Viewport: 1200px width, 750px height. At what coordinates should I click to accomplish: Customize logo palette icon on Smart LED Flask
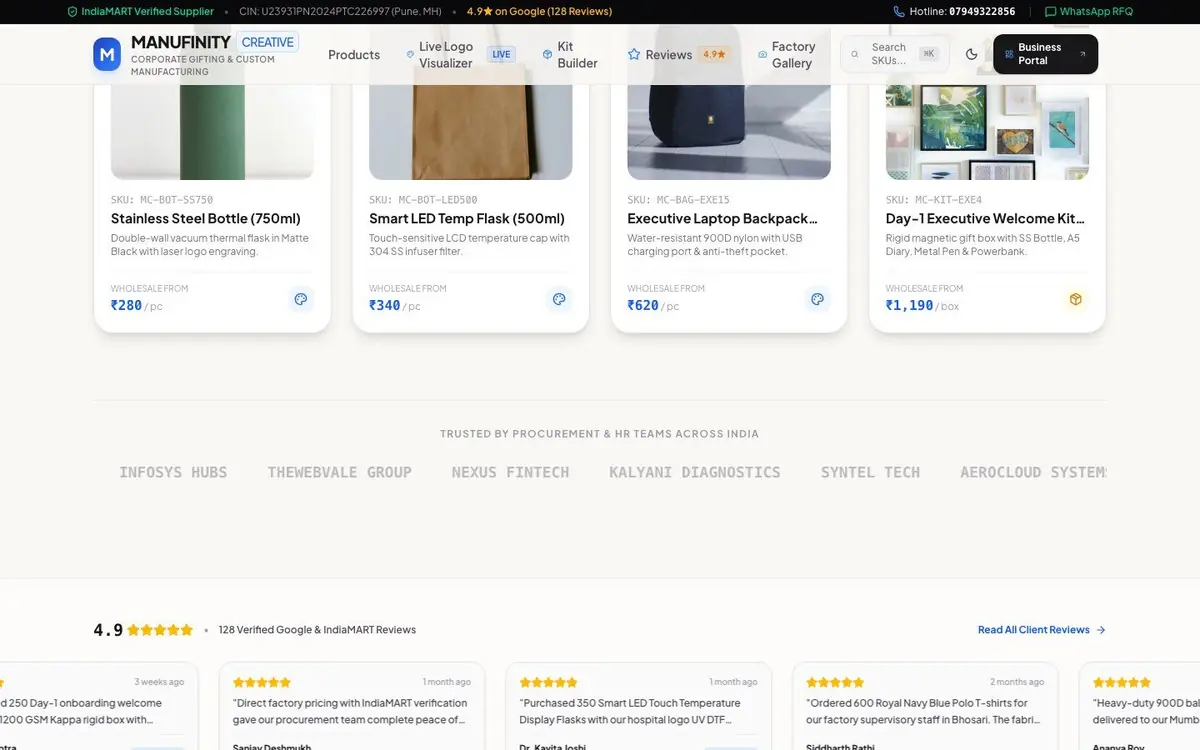coord(559,299)
